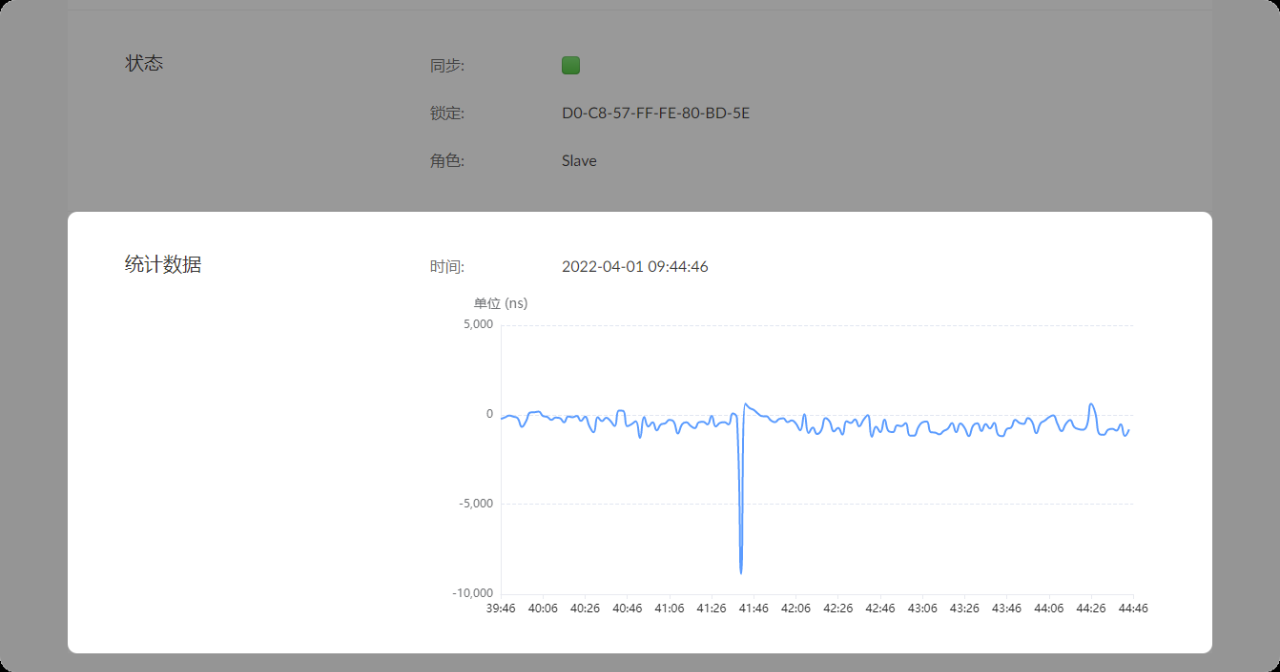Click the locked clock ID D0-C8-57-FF-FE-80-BD-5E

click(655, 113)
